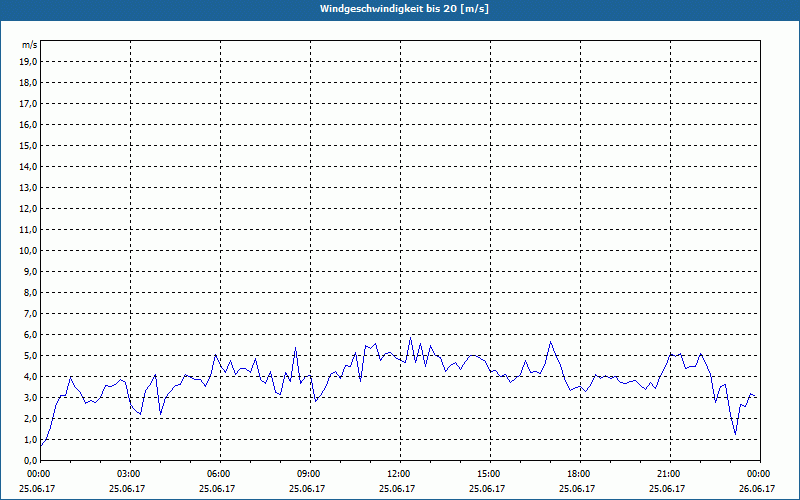The width and height of the screenshot is (800, 500).
Task: Click the 25.06.17 date beneath 06:00
Action: click(217, 489)
